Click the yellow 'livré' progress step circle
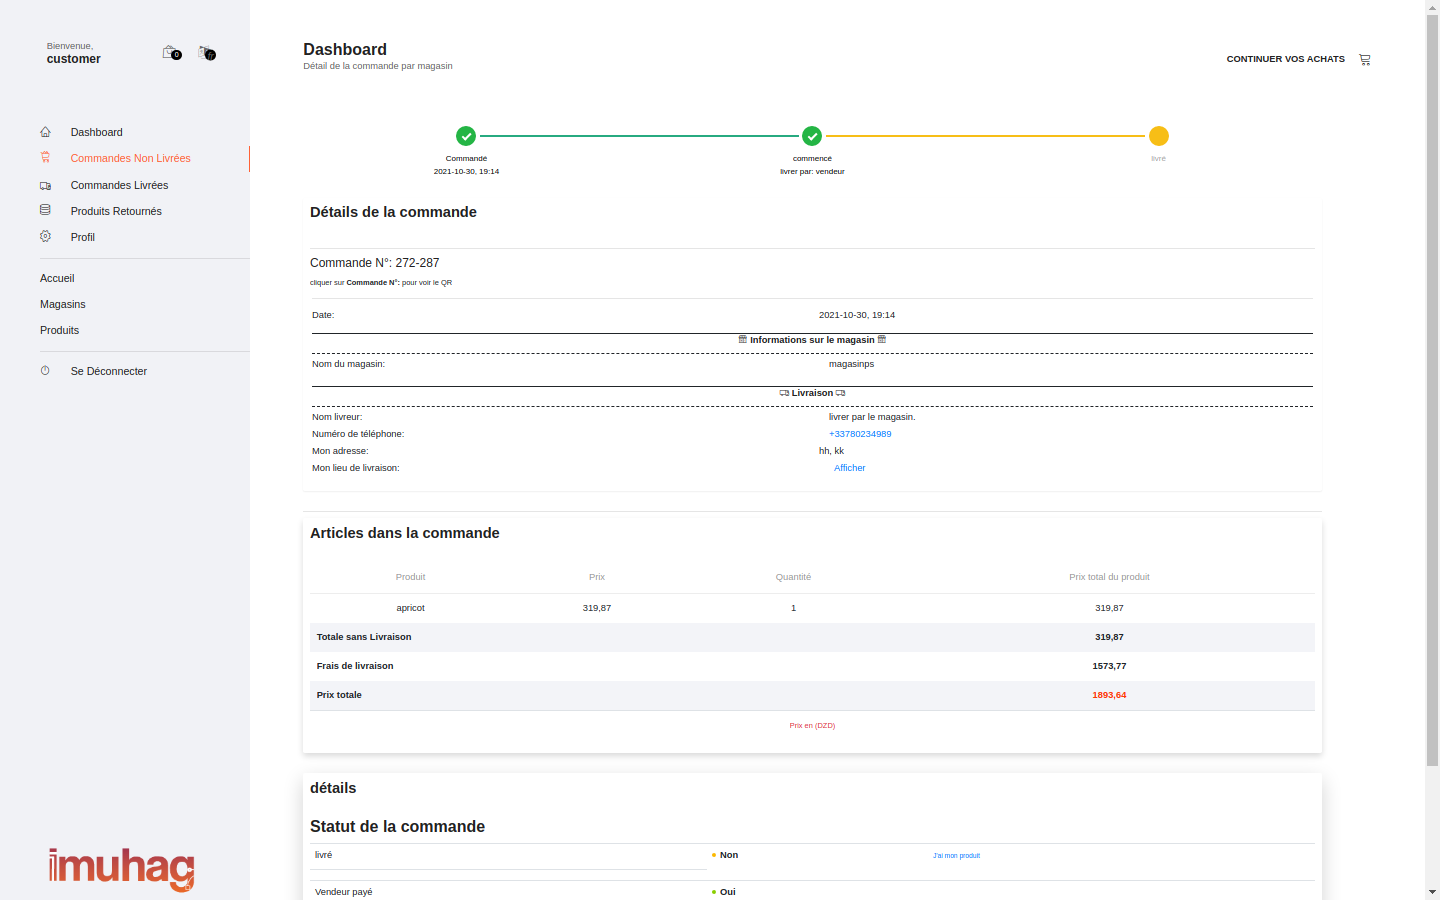 pos(1158,136)
